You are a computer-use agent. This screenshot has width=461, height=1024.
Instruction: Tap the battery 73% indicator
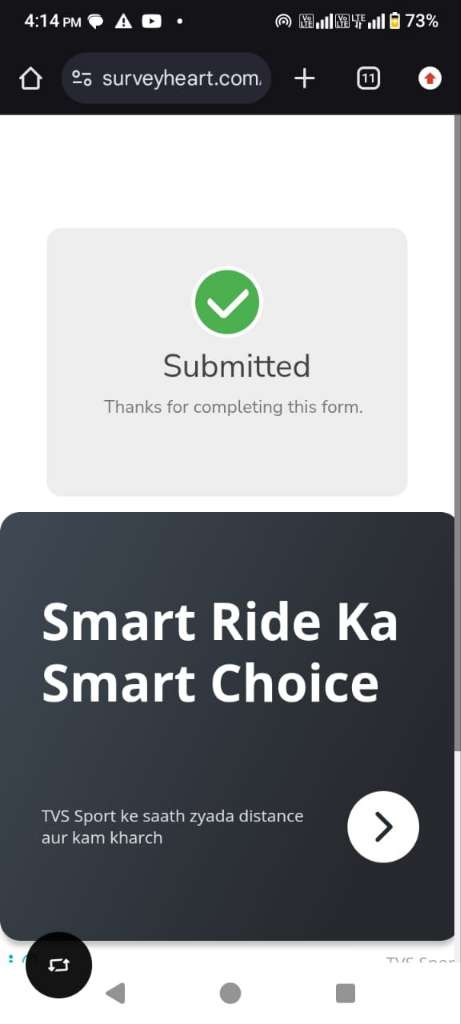click(414, 22)
